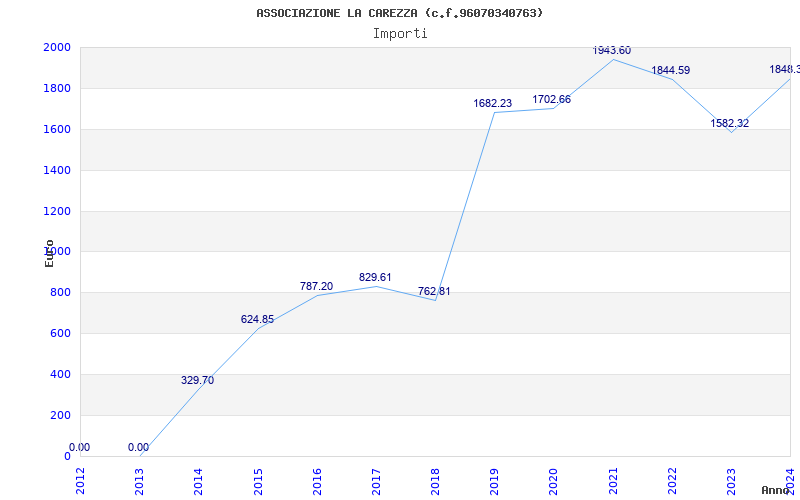This screenshot has height=500, width=800.
Task: Click the 2021 x-axis year label
Action: (613, 481)
